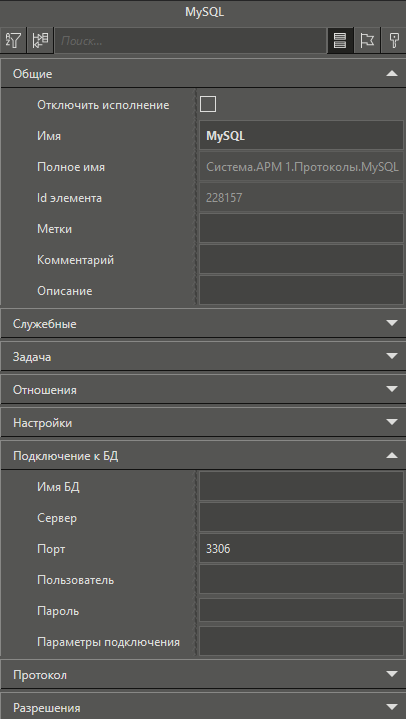Click the Протокол section header label
The height and width of the screenshot is (719, 406).
pyautogui.click(x=40, y=675)
